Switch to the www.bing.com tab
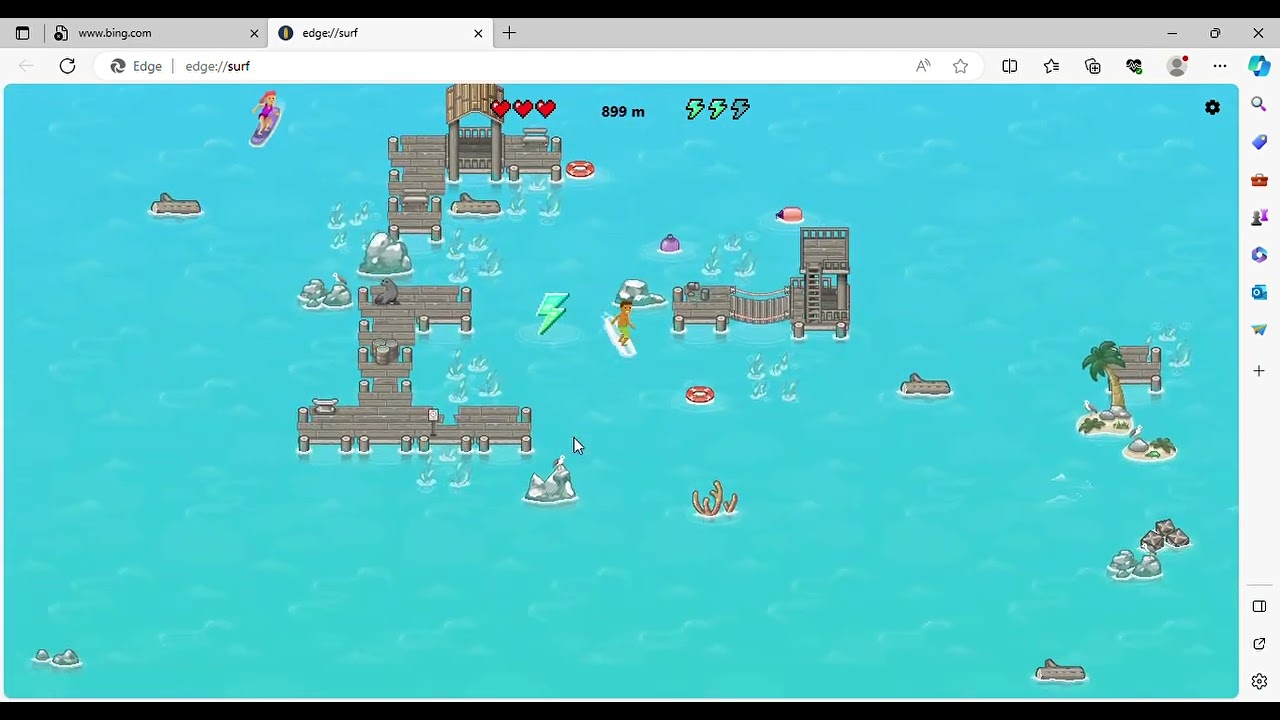This screenshot has width=1280, height=720. [x=157, y=33]
